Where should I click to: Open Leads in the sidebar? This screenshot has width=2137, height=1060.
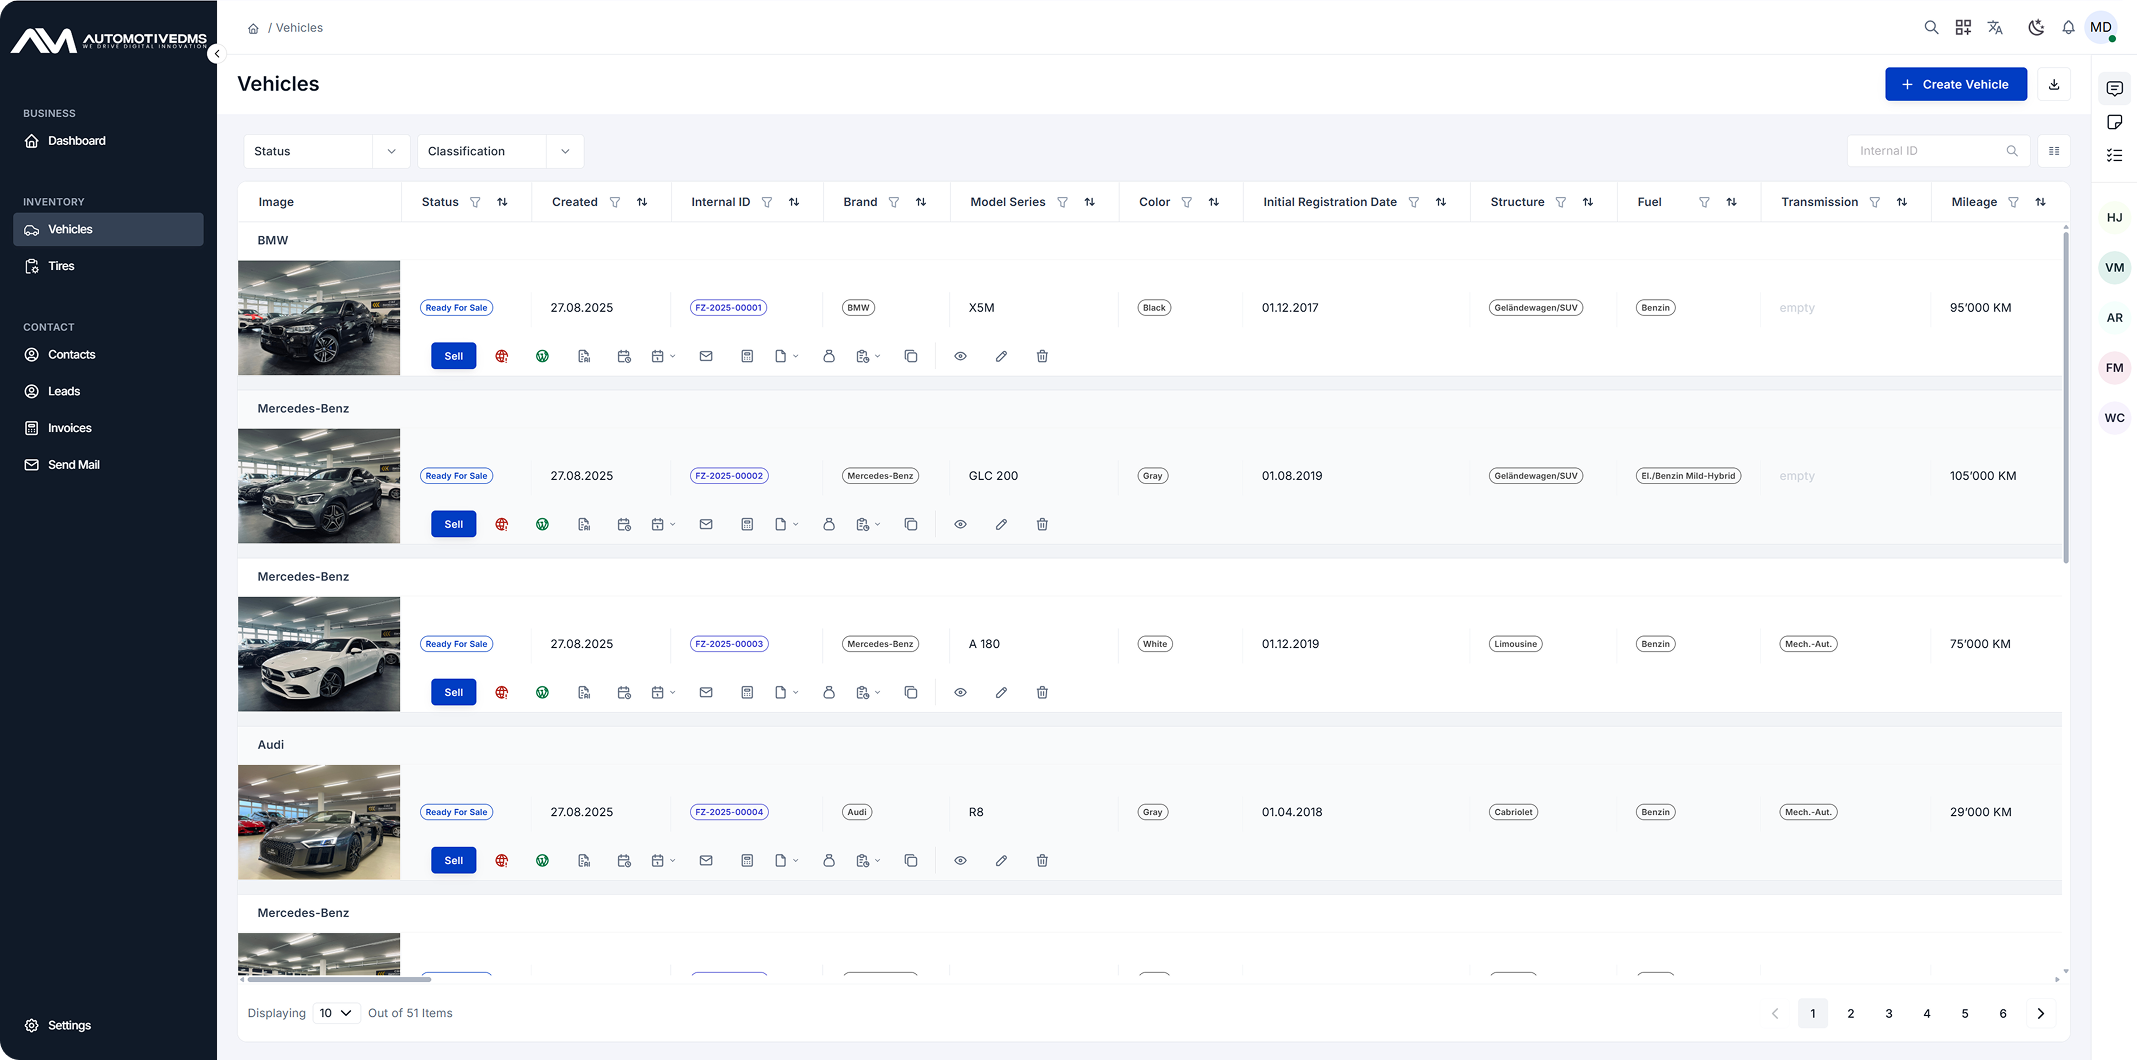coord(108,391)
